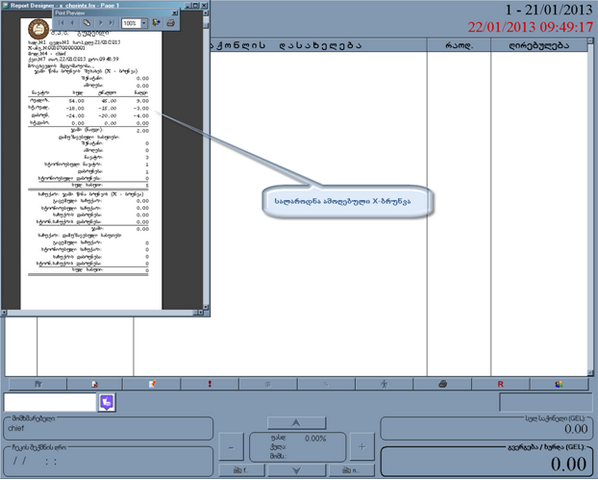Click the down arrow below discount panel
The width and height of the screenshot is (598, 480).
(x=296, y=470)
